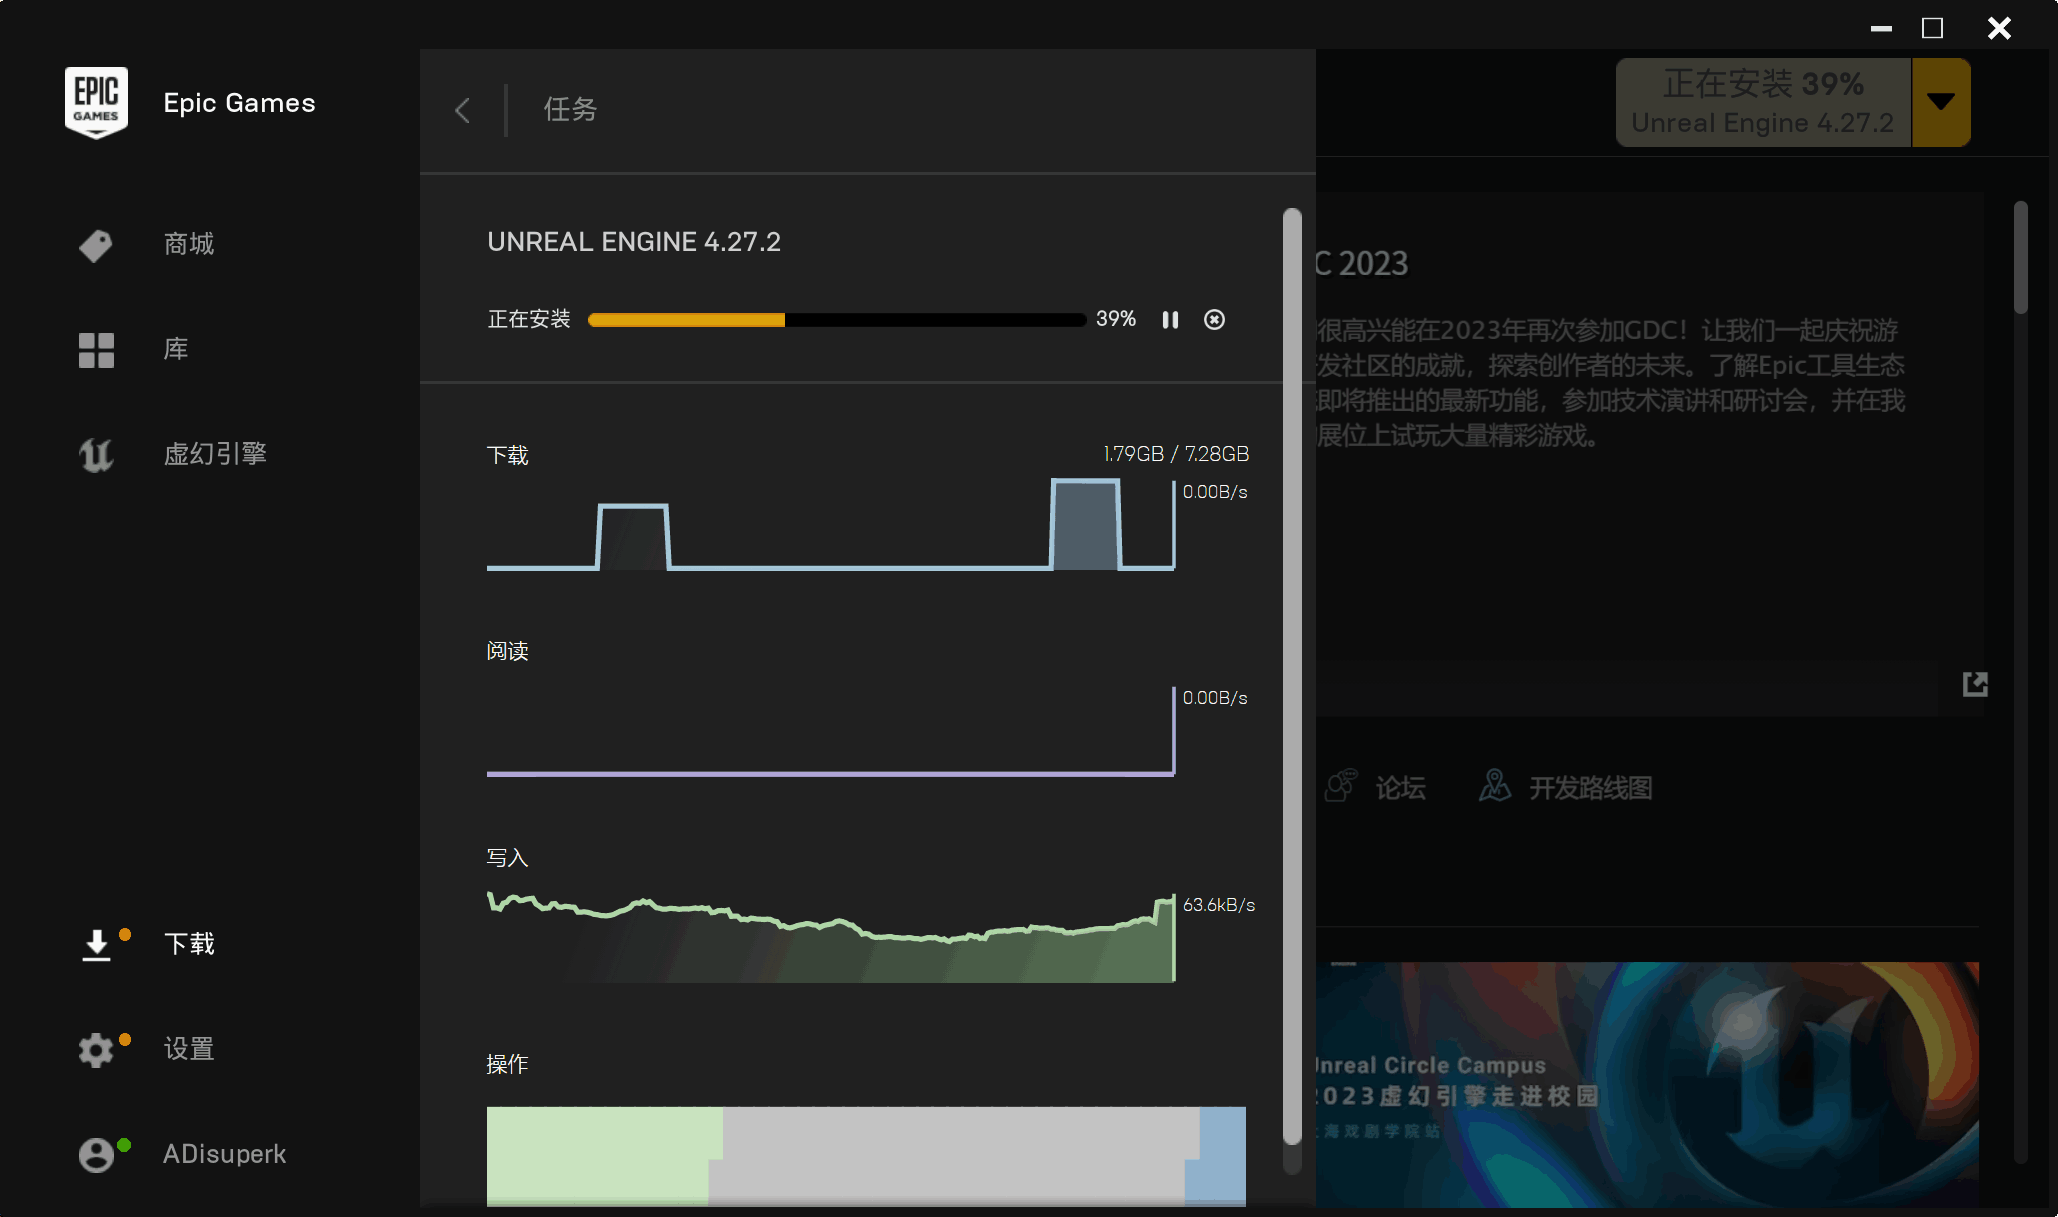Click the 39% progress percentage text
The width and height of the screenshot is (2058, 1217).
click(1116, 319)
